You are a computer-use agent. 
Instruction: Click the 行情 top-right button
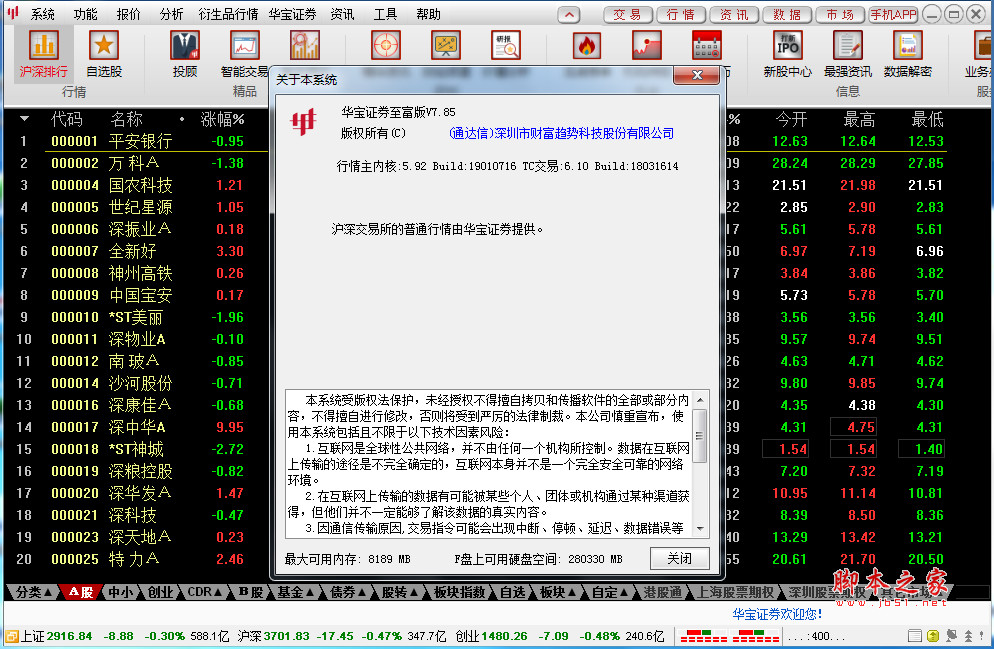point(681,14)
